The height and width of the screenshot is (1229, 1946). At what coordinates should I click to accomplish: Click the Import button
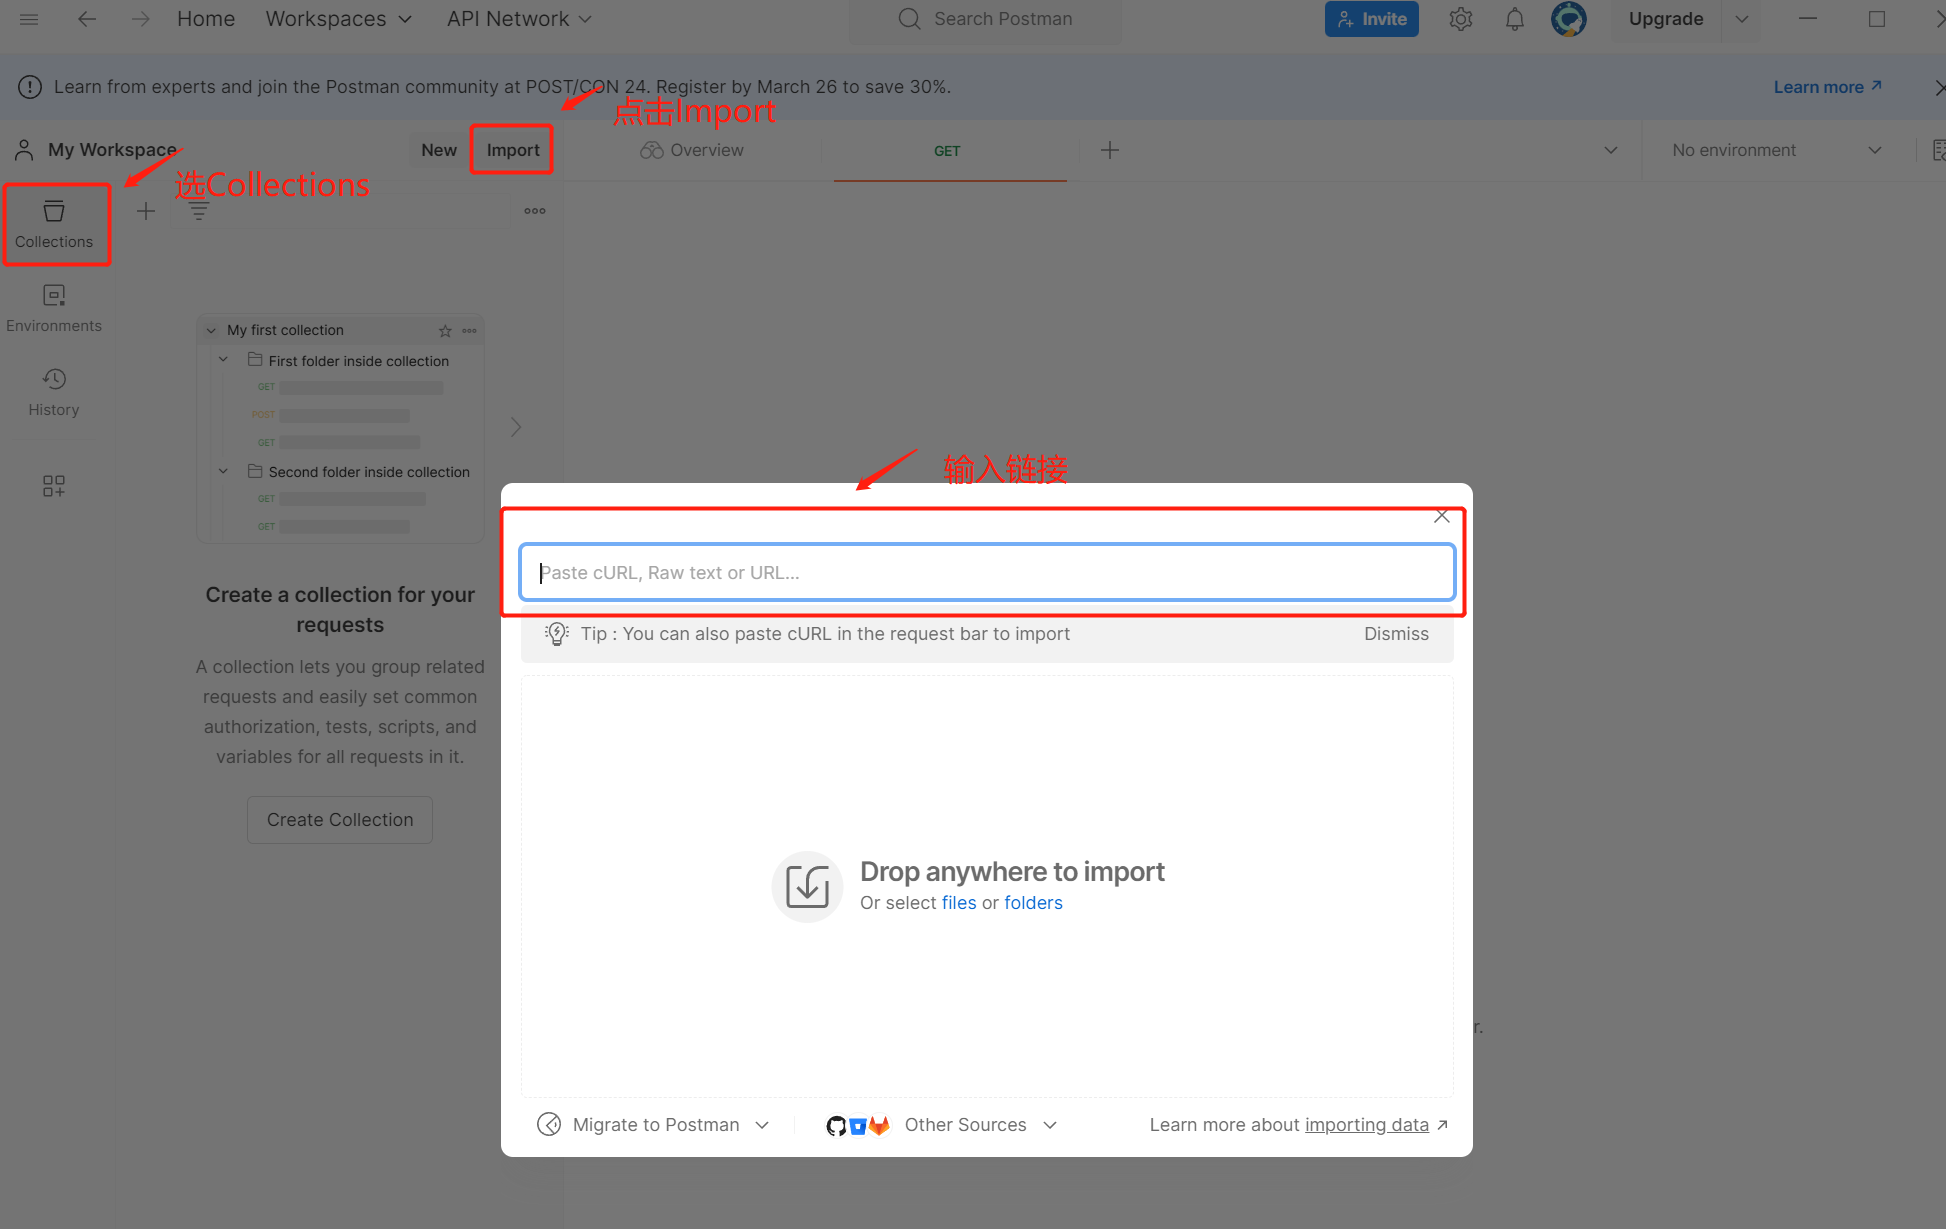(x=513, y=150)
